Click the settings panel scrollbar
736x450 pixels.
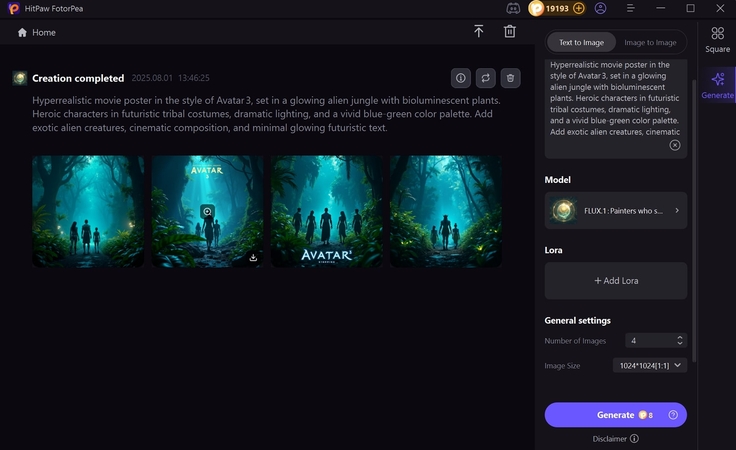(694, 221)
